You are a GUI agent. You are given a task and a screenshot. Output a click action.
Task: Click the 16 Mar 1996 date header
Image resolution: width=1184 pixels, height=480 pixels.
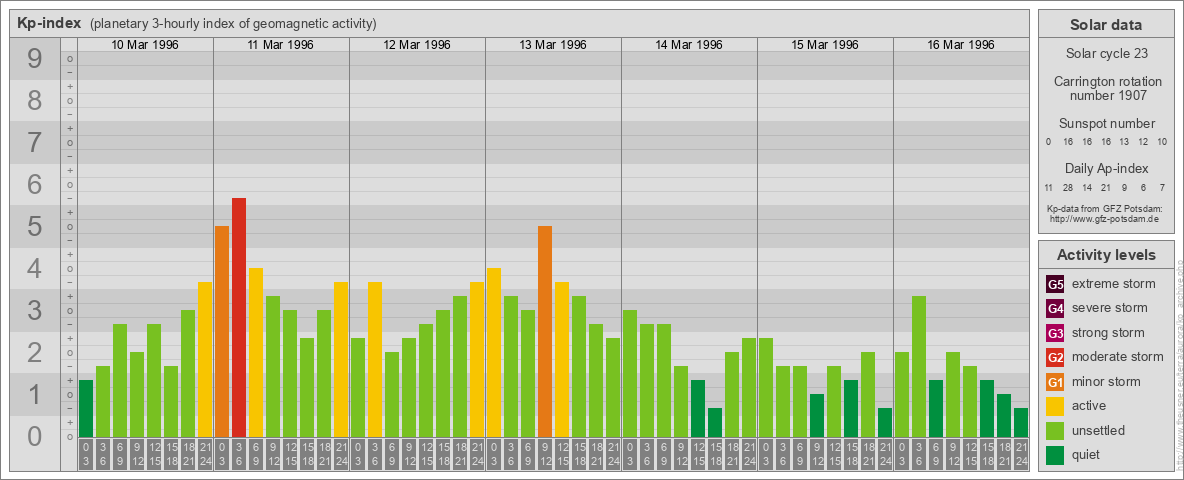click(x=960, y=45)
